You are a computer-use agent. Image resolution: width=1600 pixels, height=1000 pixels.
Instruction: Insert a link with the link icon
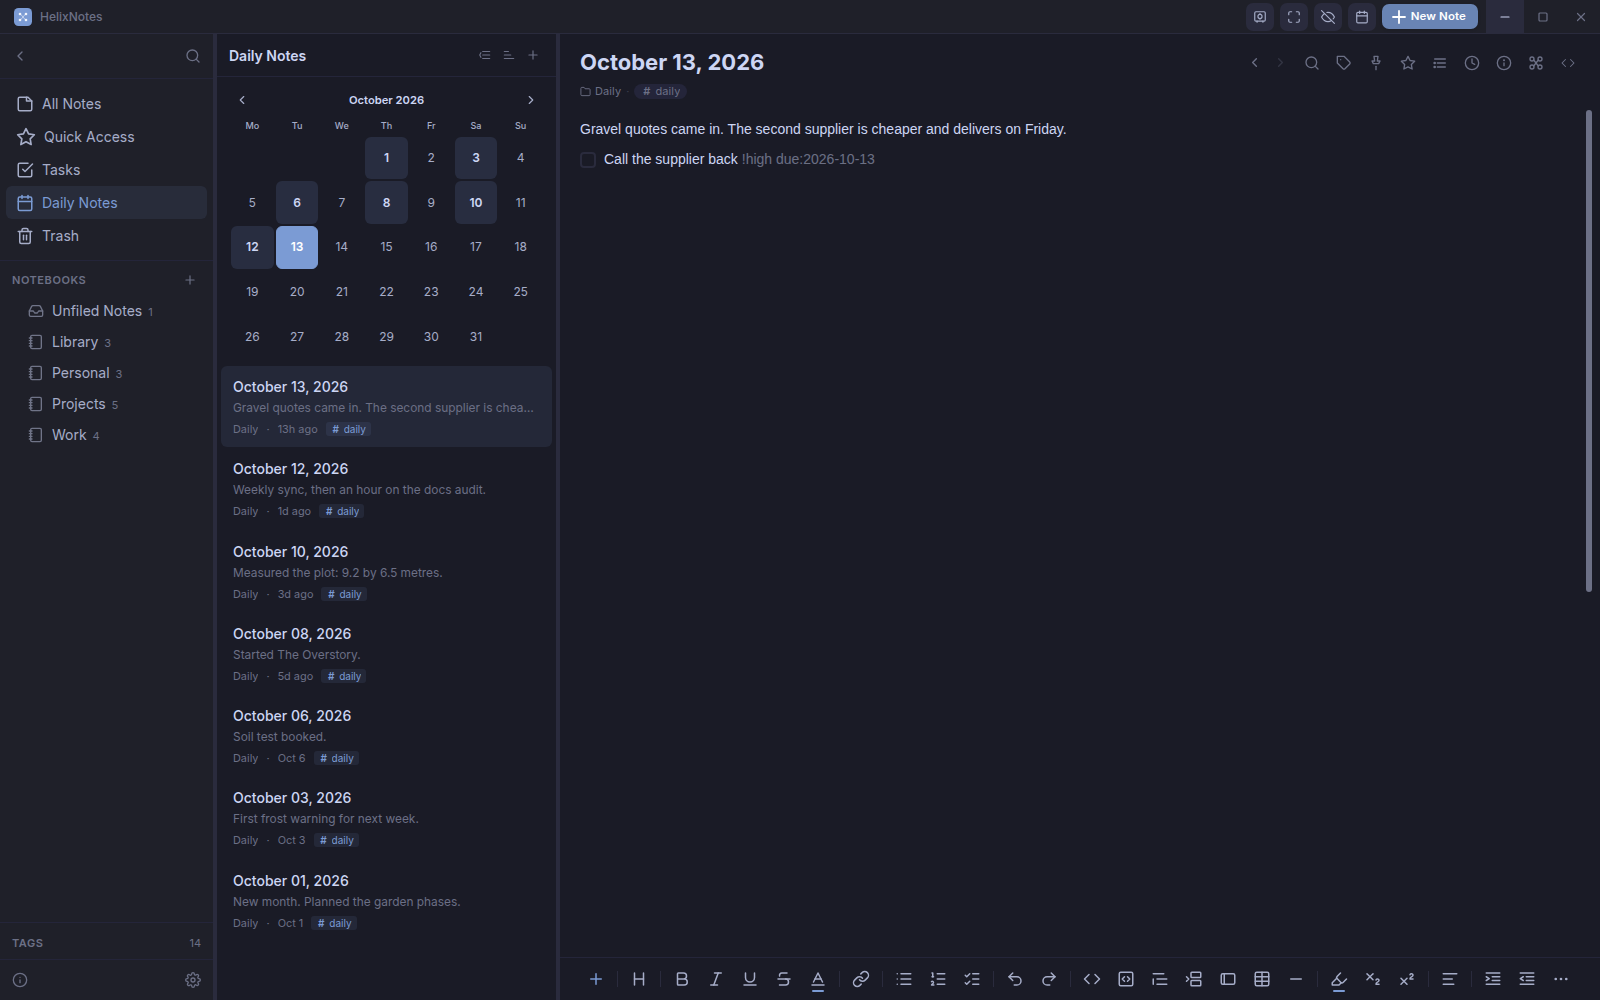pyautogui.click(x=861, y=979)
